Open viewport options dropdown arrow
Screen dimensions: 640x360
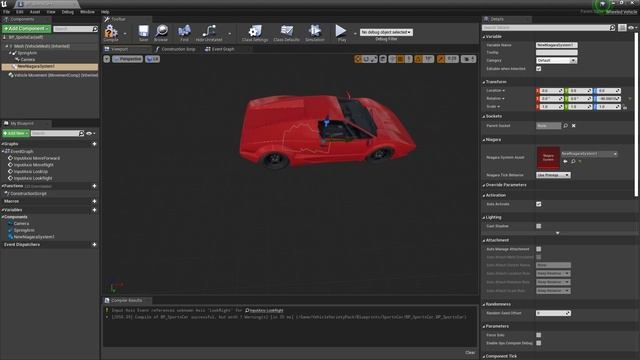(107, 59)
